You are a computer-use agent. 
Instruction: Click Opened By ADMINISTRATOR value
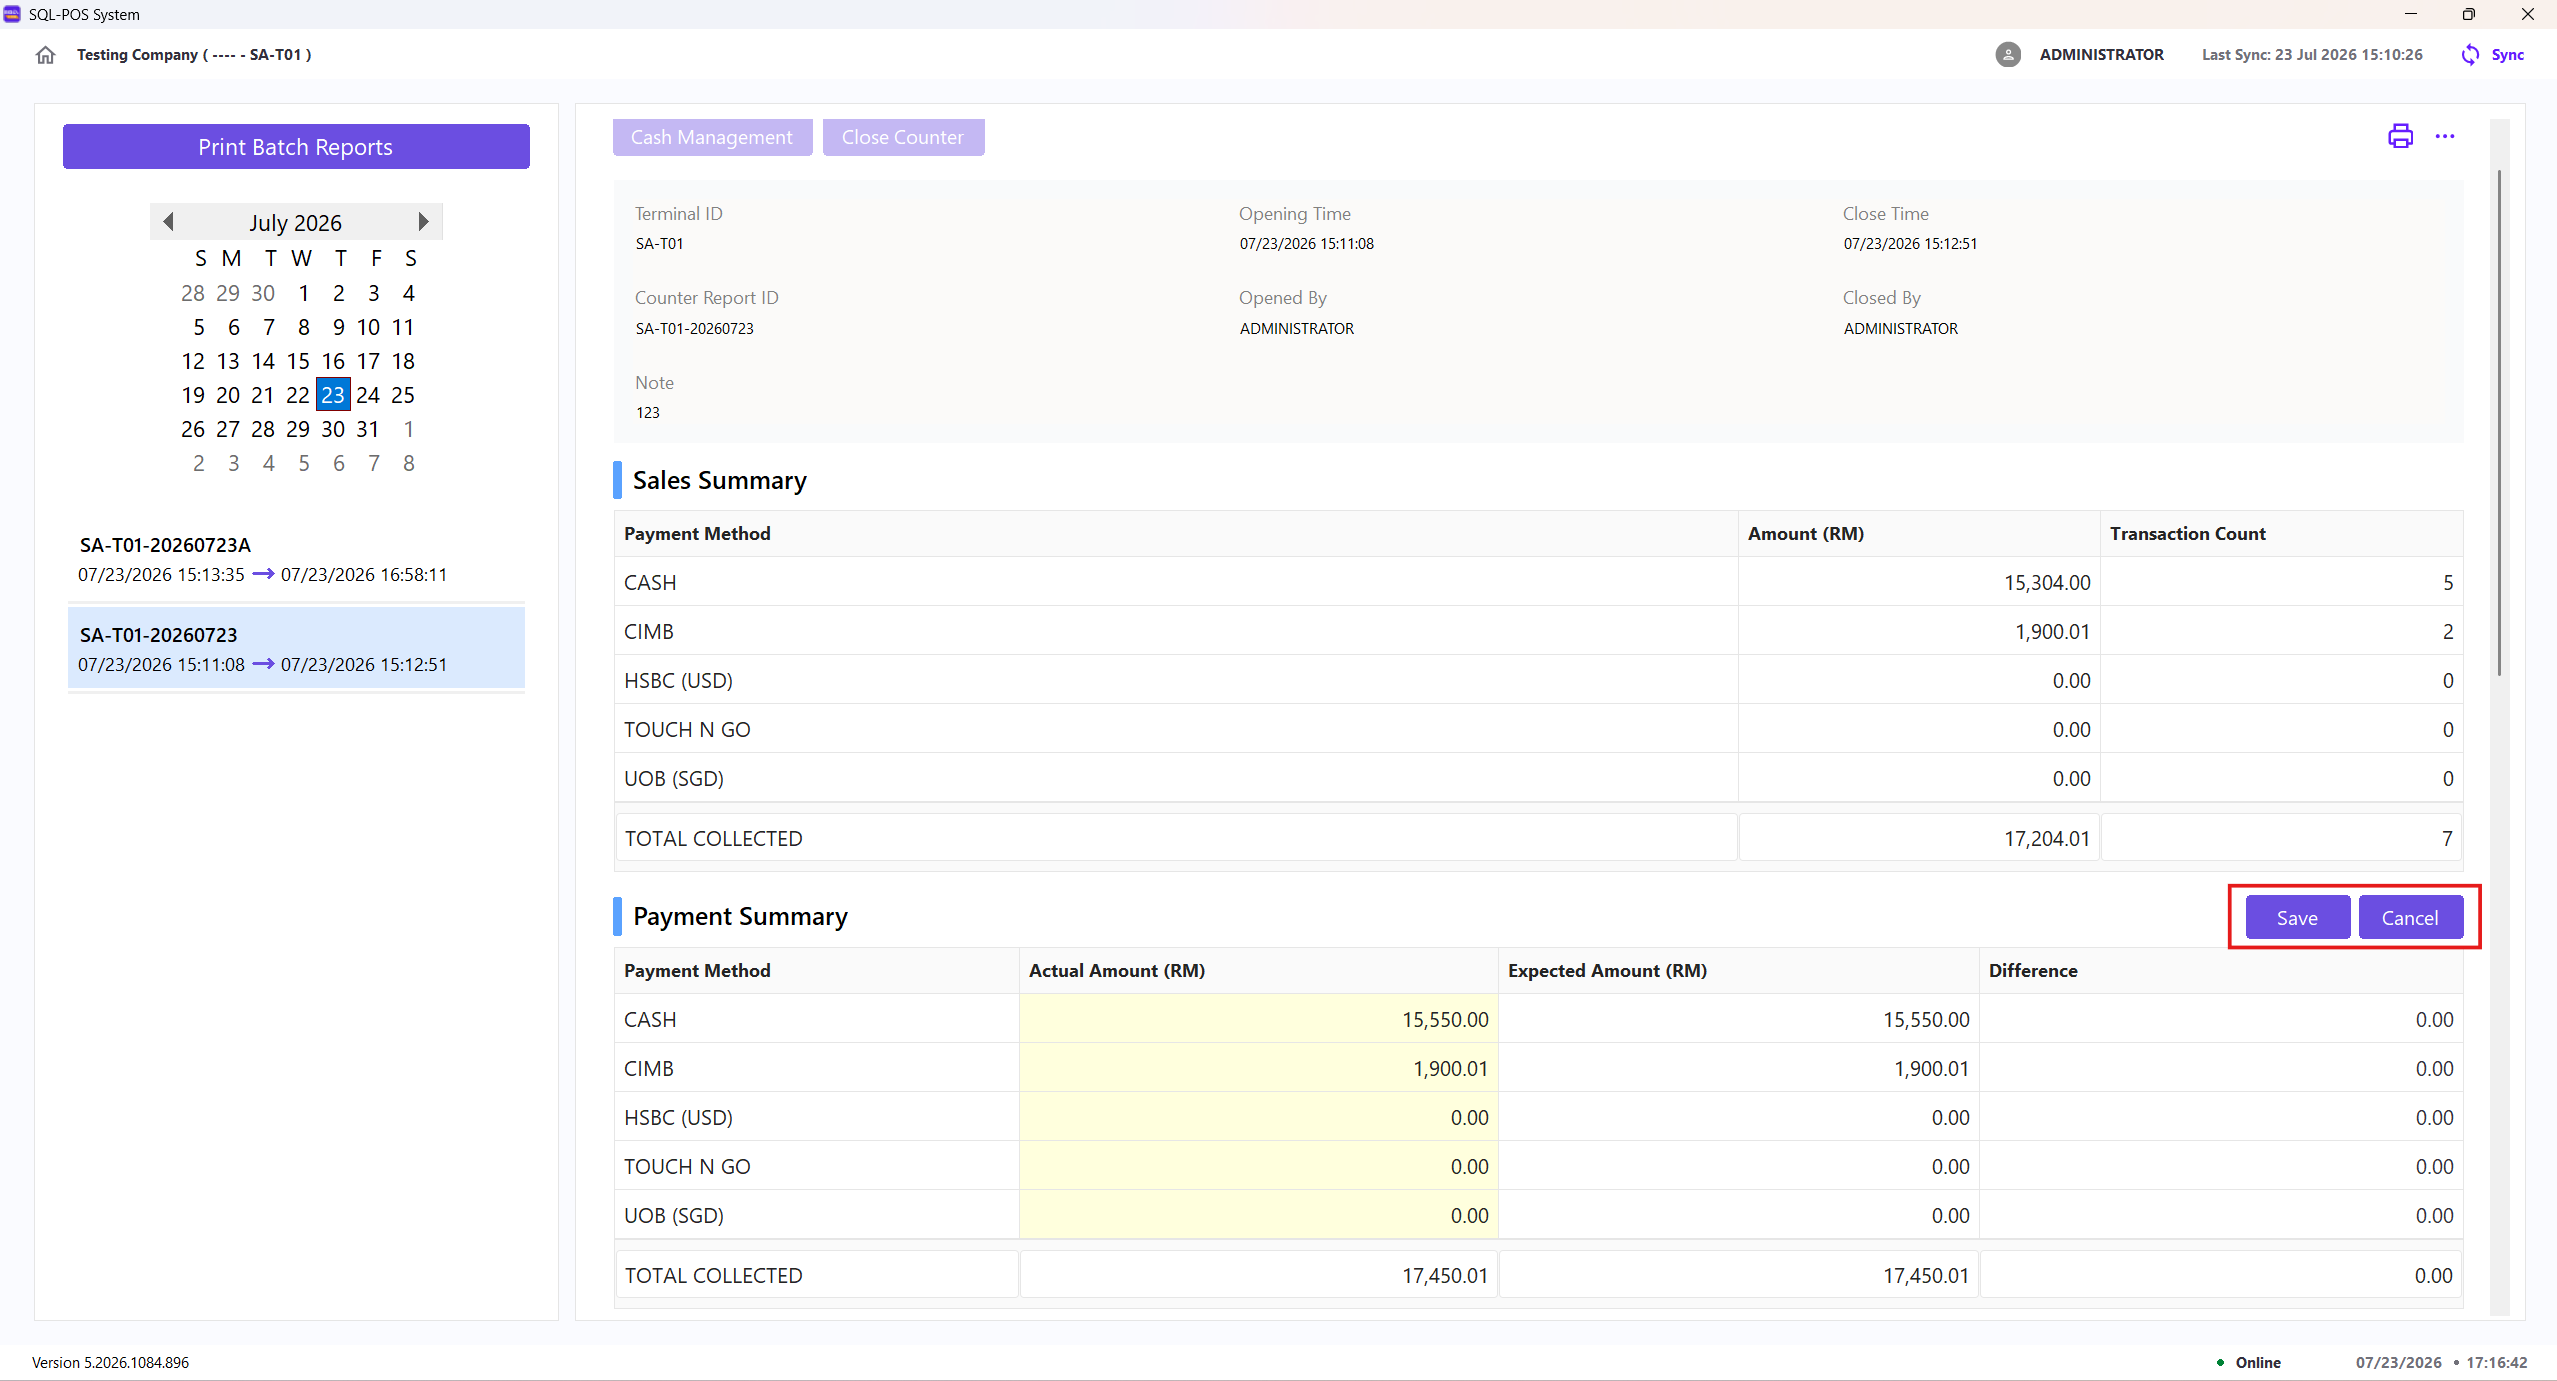tap(1297, 328)
